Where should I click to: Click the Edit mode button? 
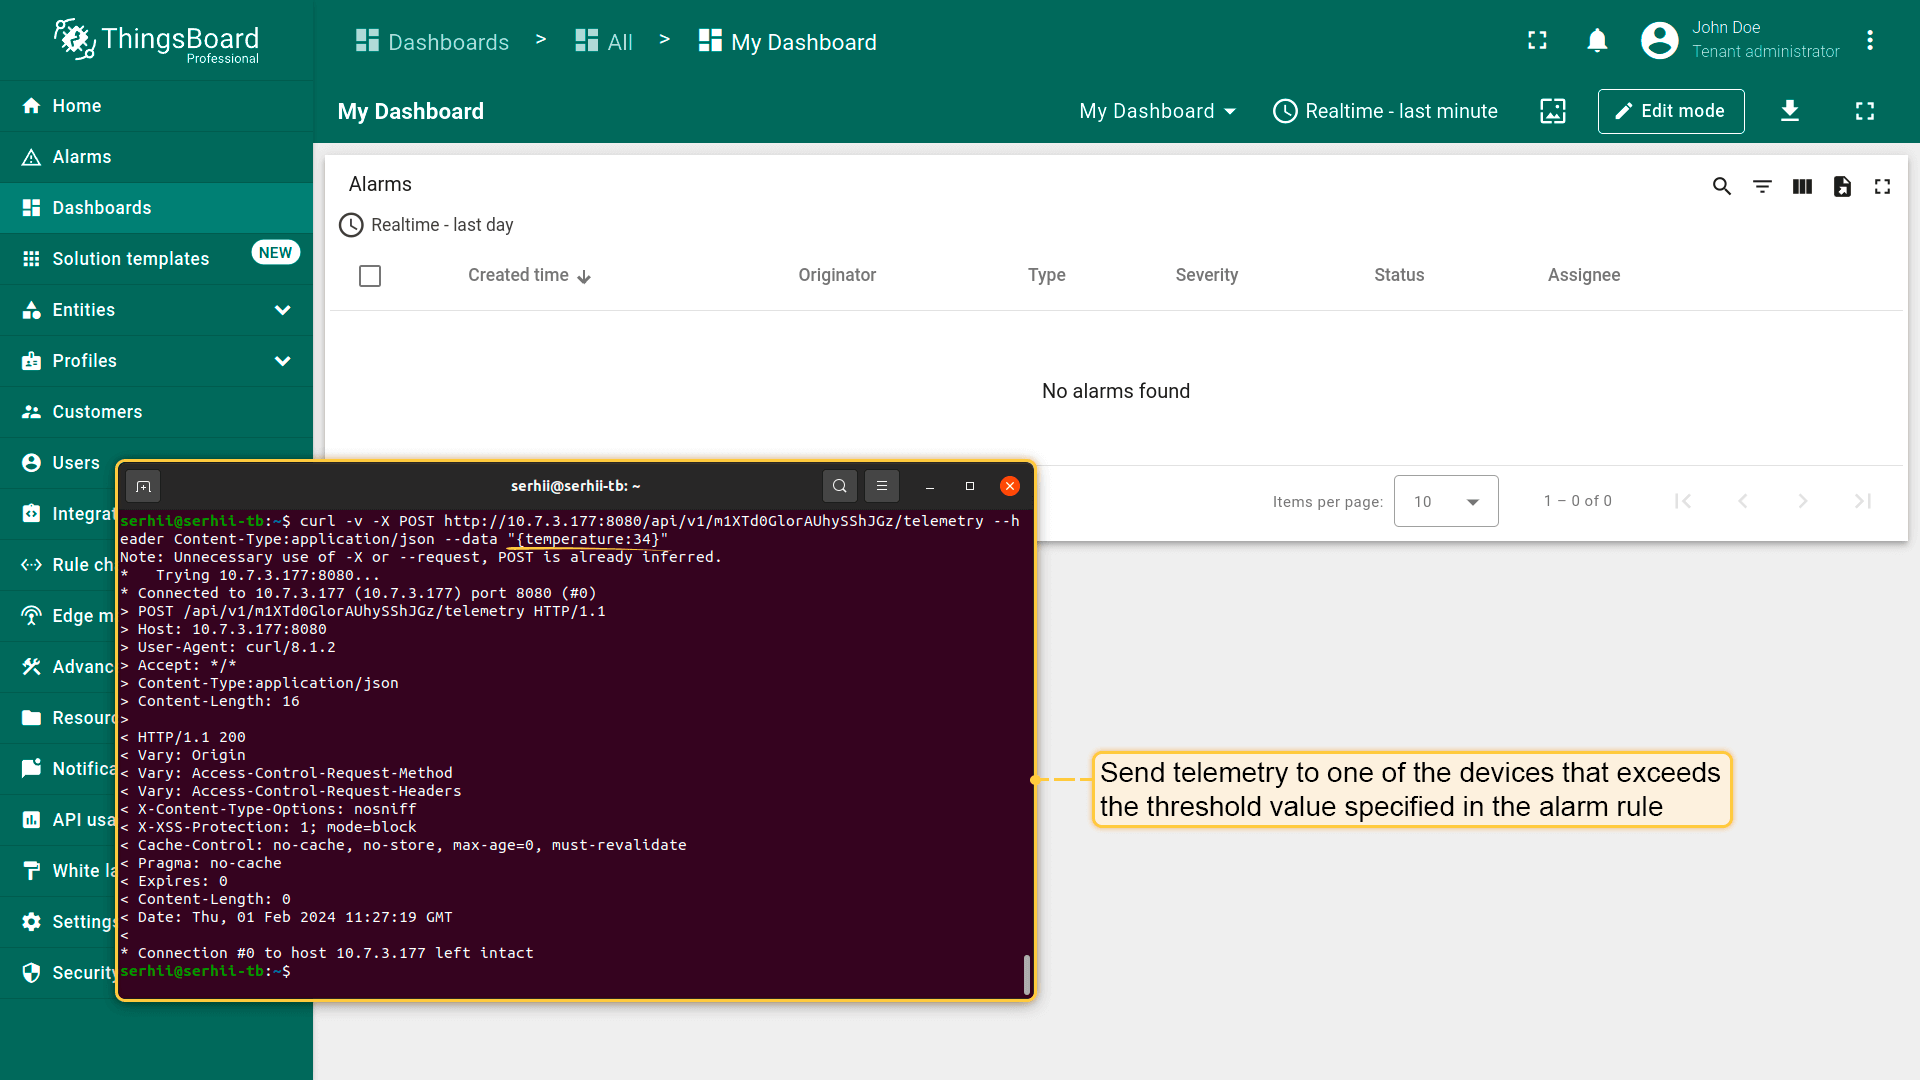1670,111
